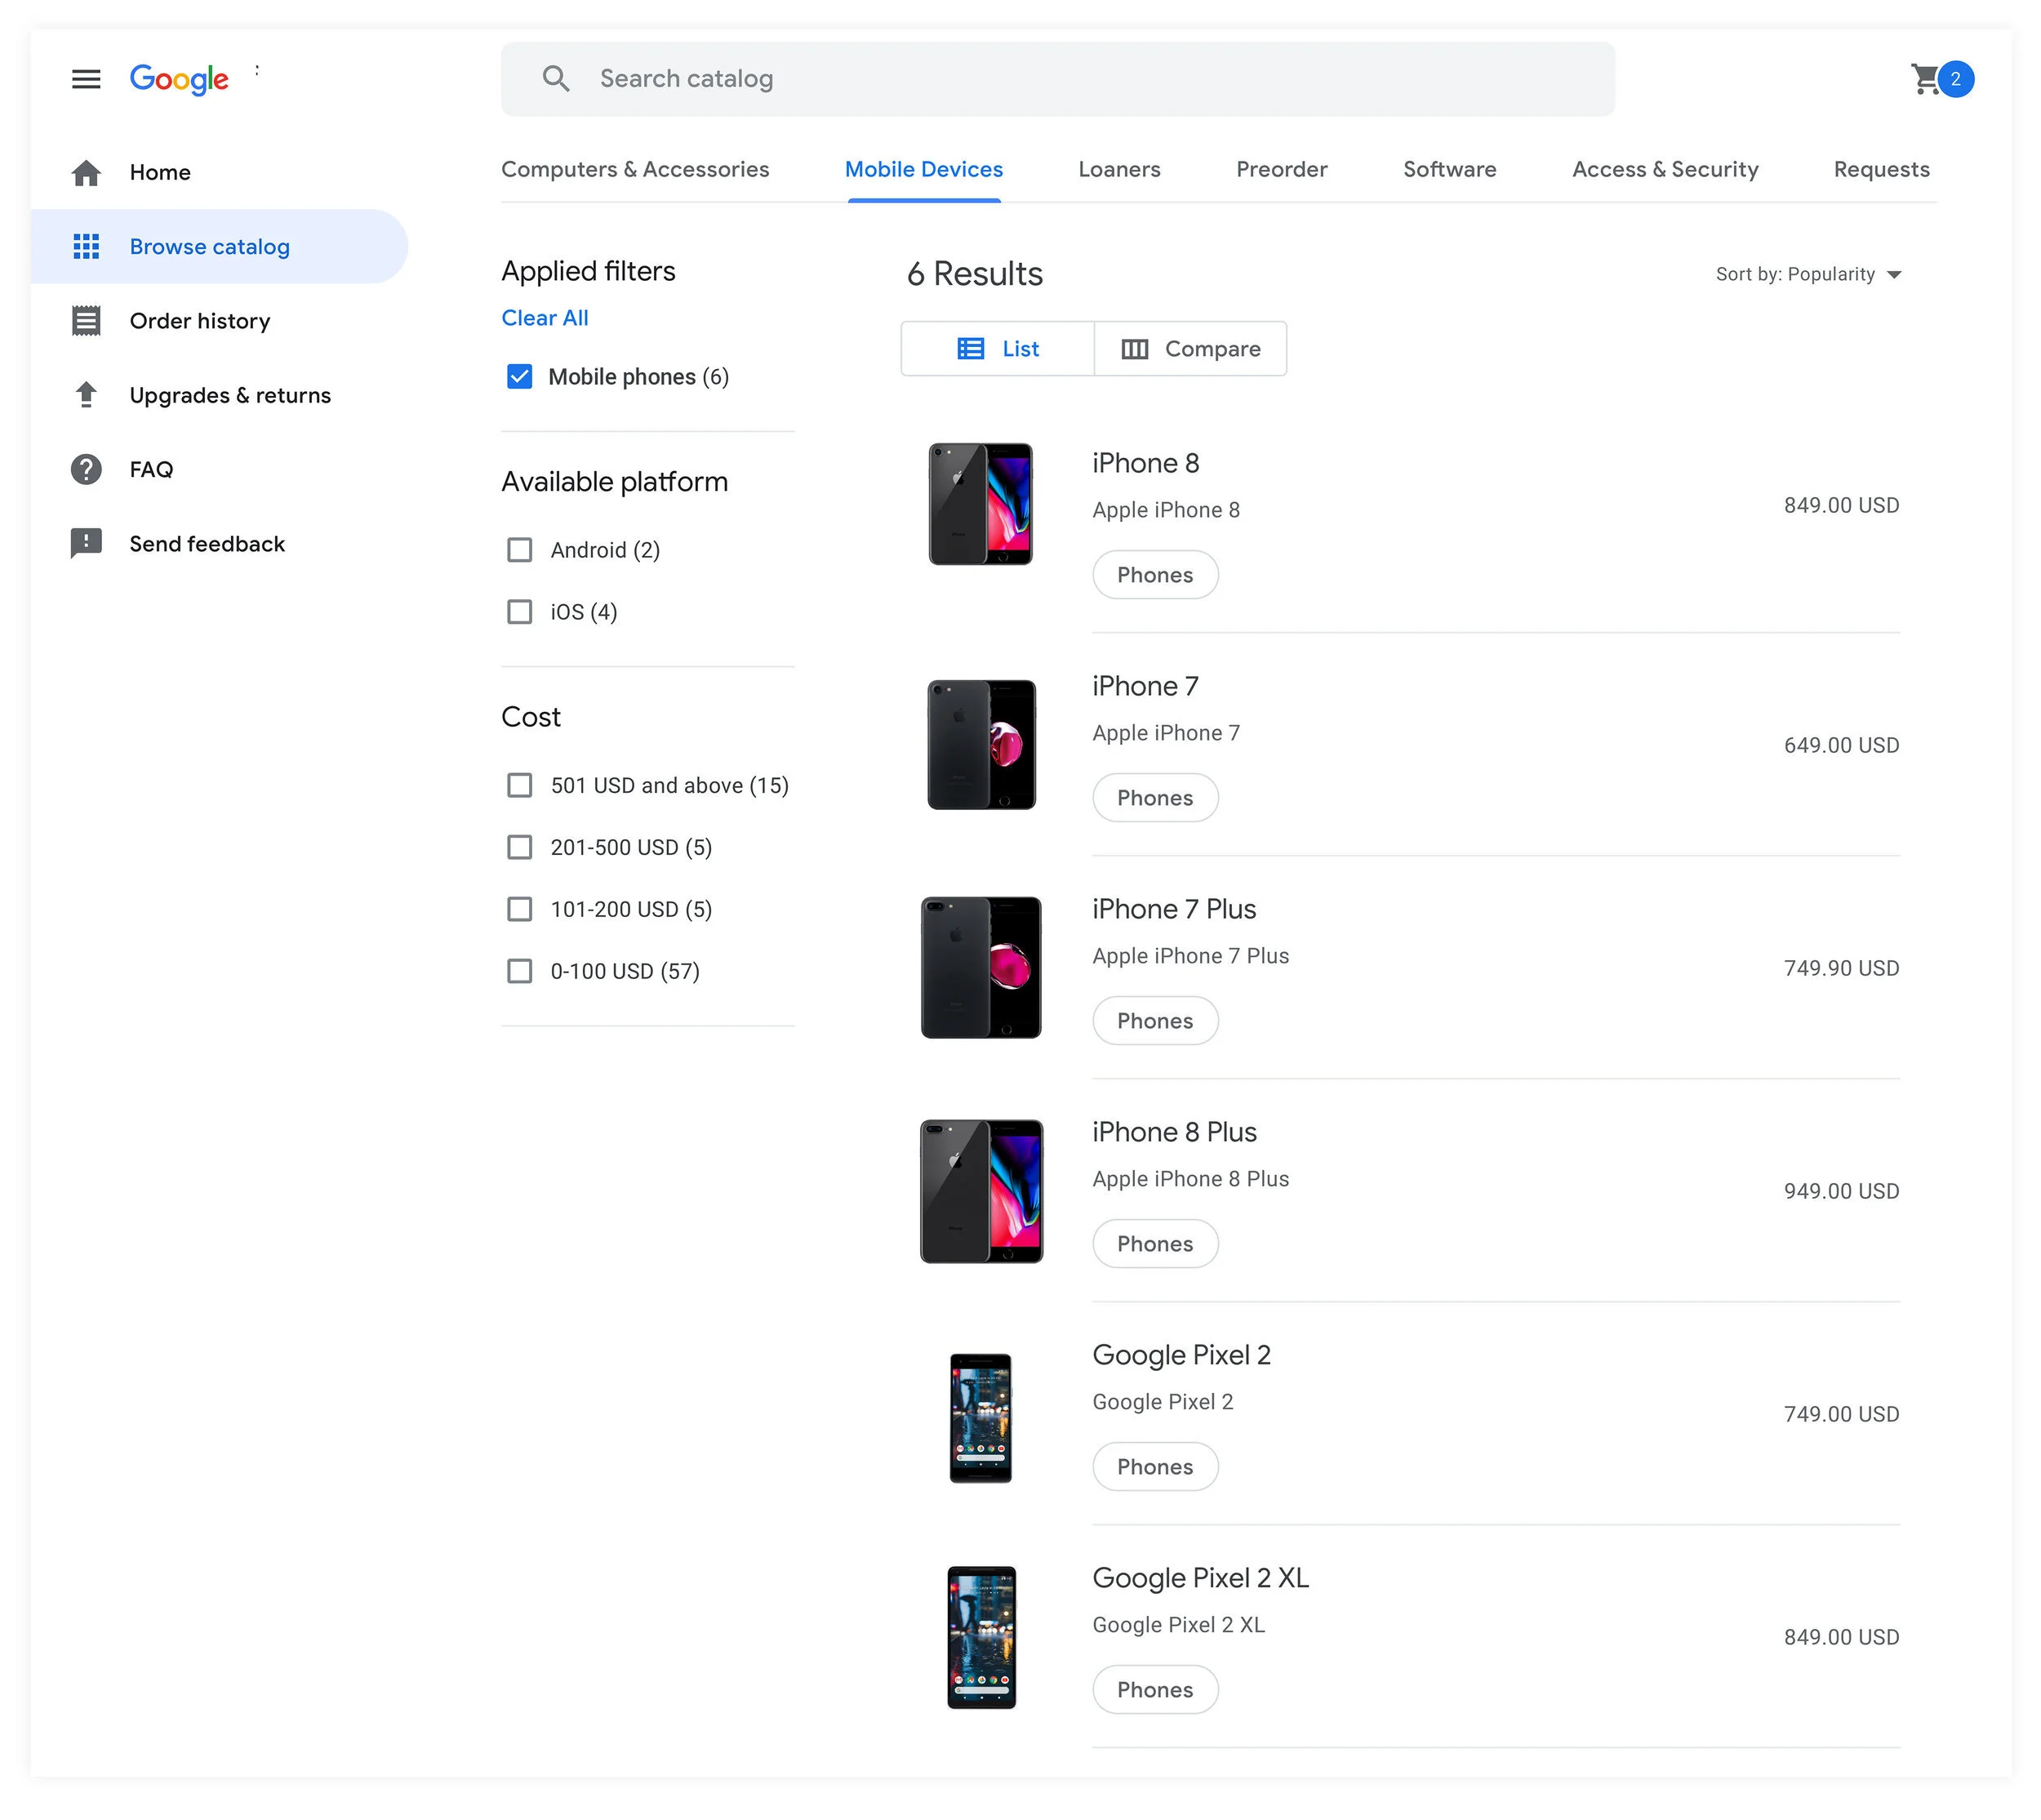Click the Search catalog field
The width and height of the screenshot is (2041, 1820).
pos(1080,79)
